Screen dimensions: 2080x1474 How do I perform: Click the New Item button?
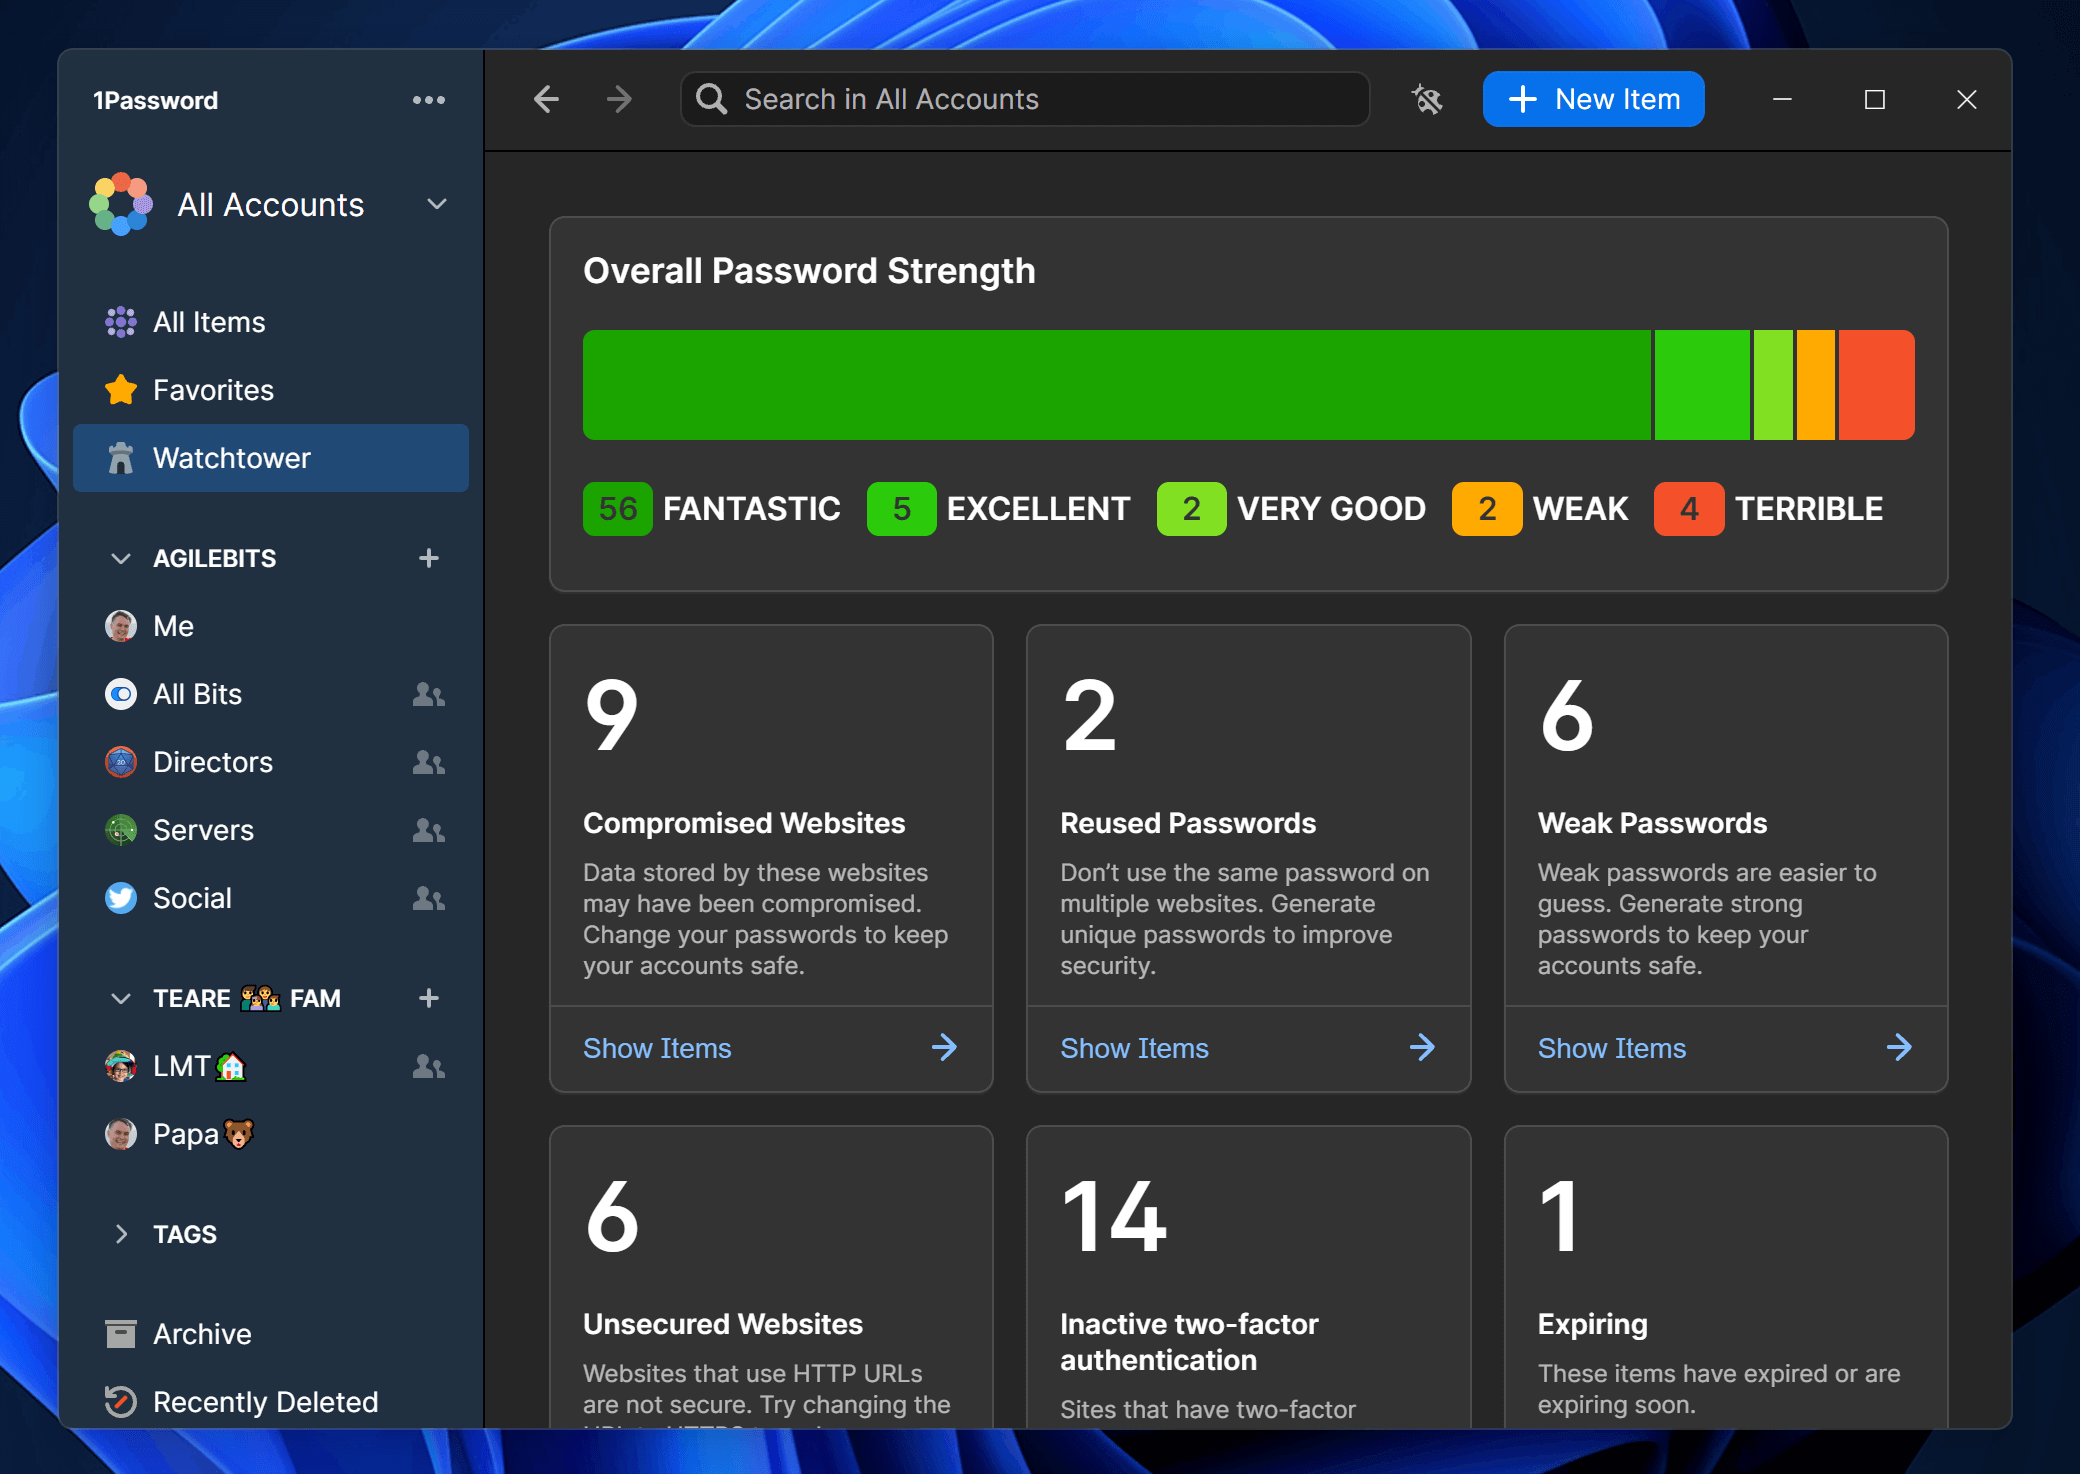click(x=1593, y=99)
